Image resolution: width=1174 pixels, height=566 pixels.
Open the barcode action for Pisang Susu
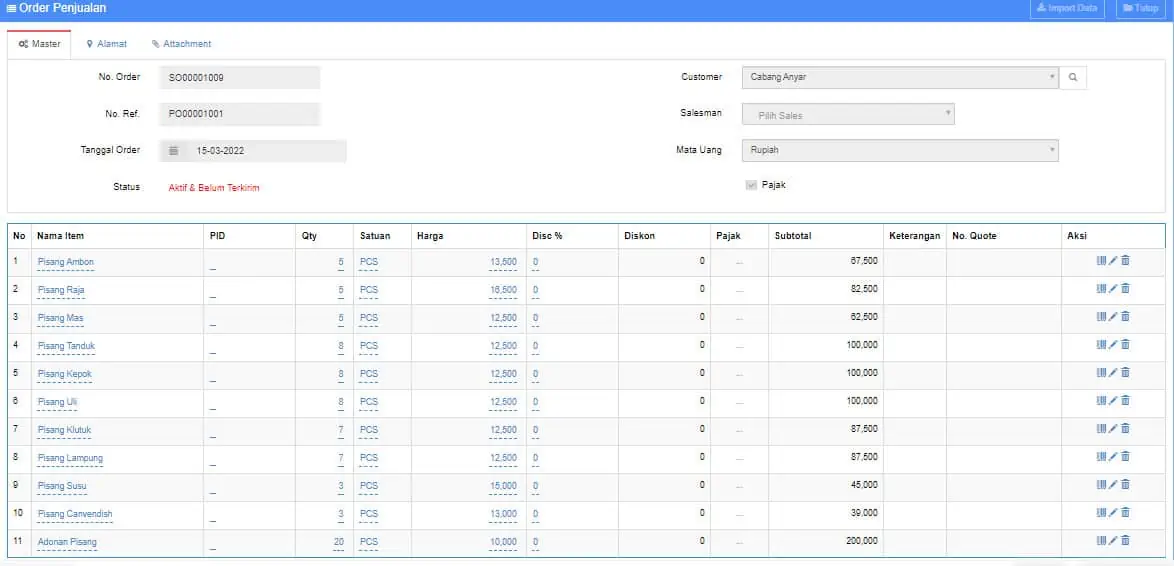1101,485
